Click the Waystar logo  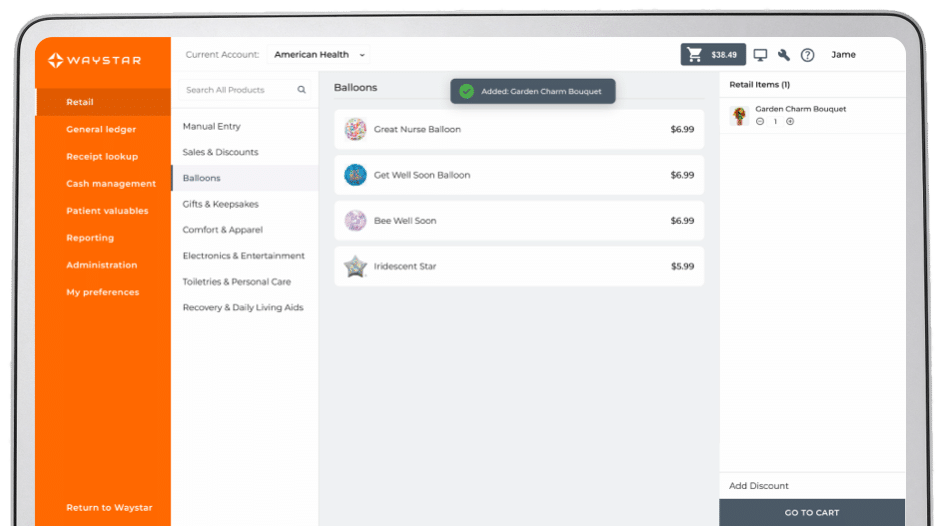pyautogui.click(x=95, y=60)
